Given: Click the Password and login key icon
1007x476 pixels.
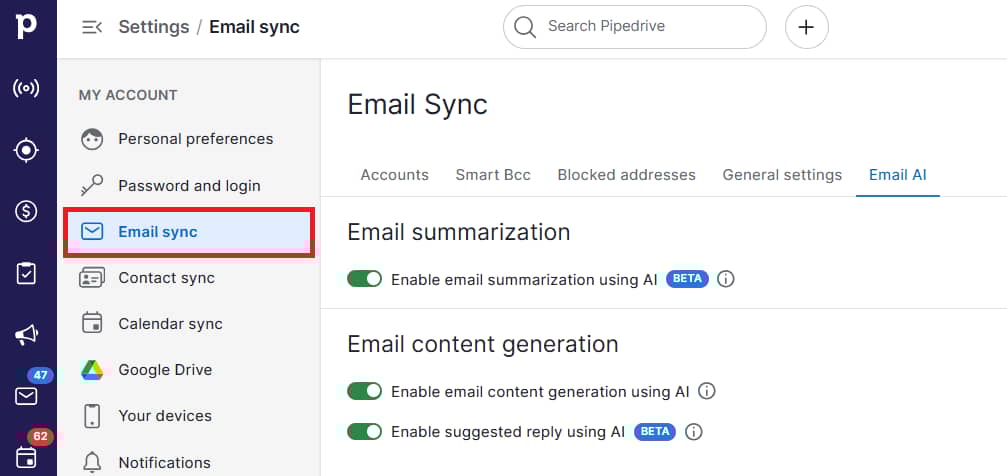Looking at the screenshot, I should pyautogui.click(x=92, y=186).
